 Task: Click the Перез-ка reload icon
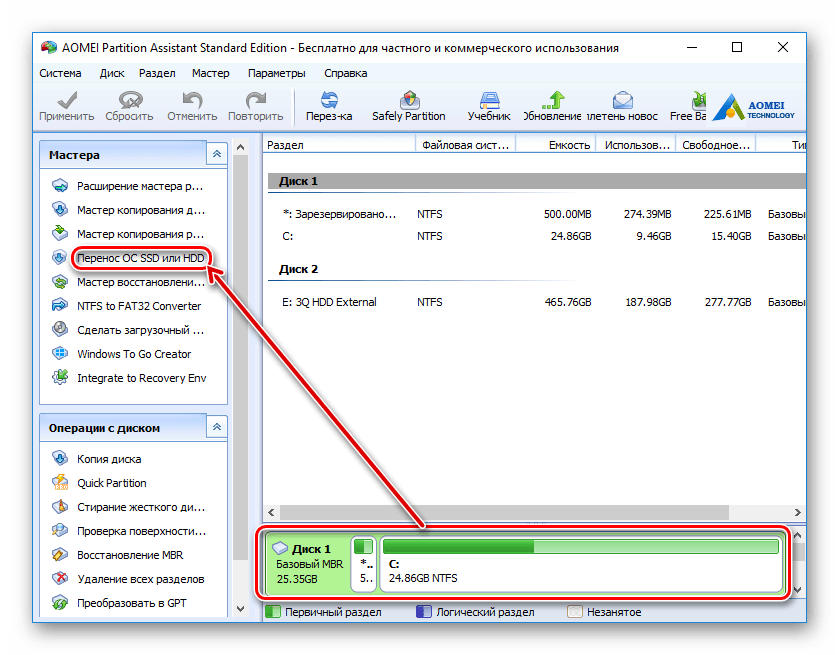pyautogui.click(x=329, y=100)
